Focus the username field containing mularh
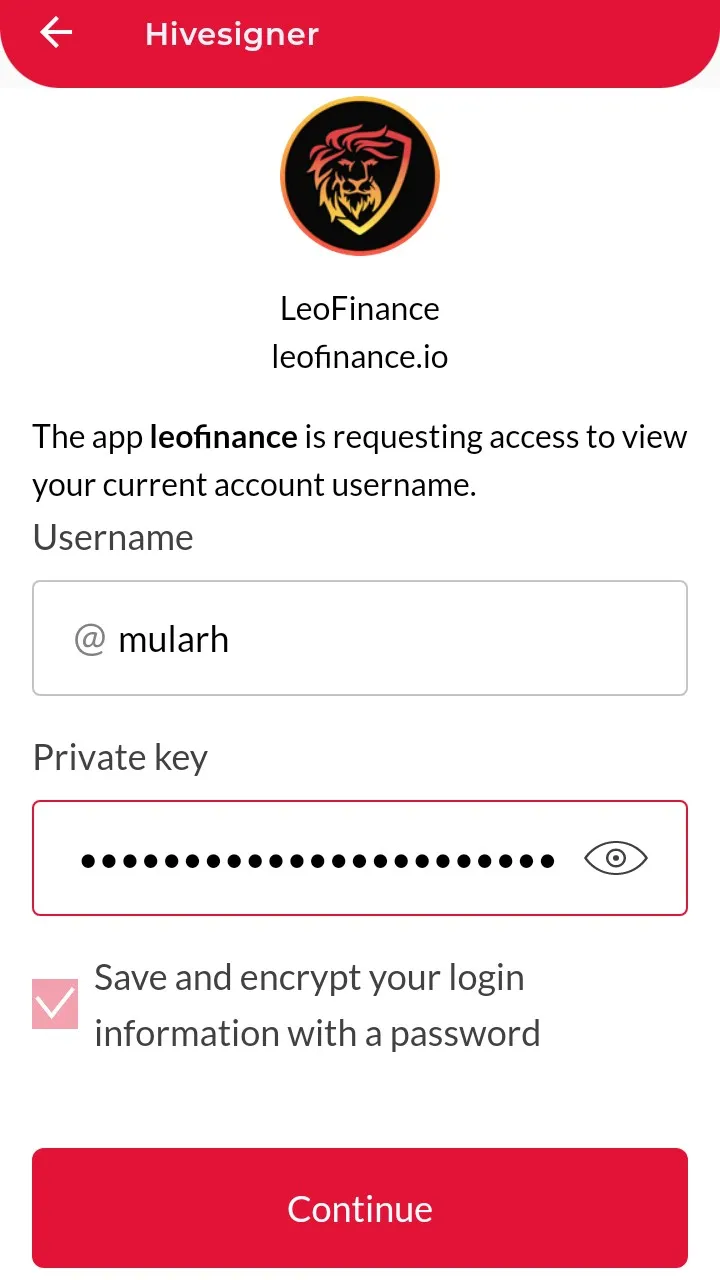 [360, 638]
